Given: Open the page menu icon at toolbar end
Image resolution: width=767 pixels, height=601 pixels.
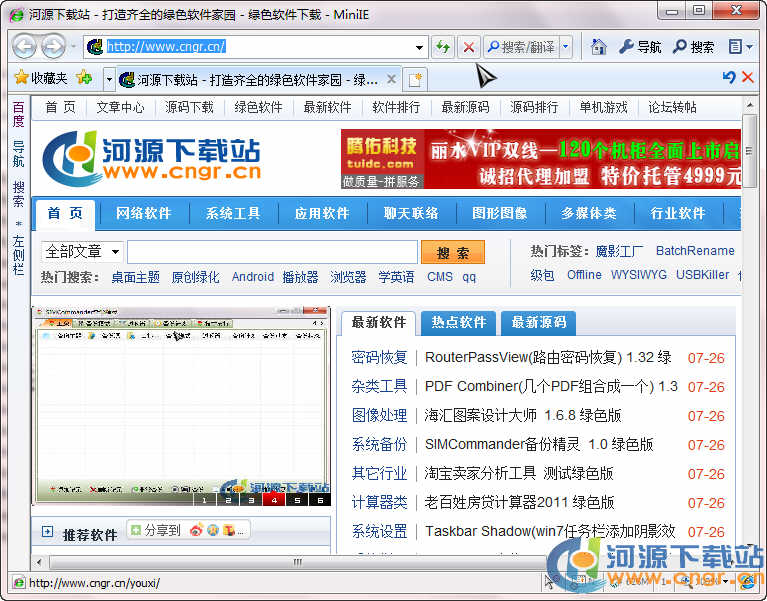Looking at the screenshot, I should 740,47.
